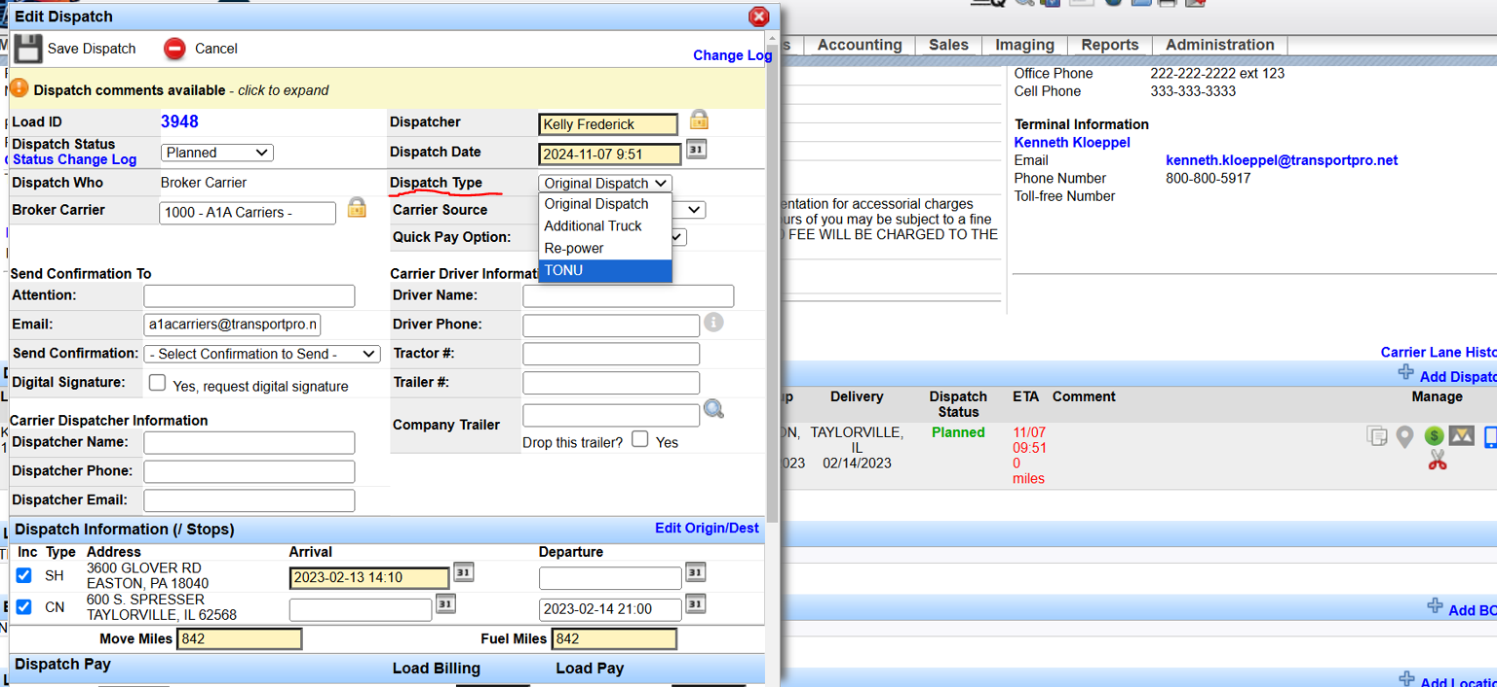Click the blue mobile phone icon in Manage

click(x=1490, y=437)
